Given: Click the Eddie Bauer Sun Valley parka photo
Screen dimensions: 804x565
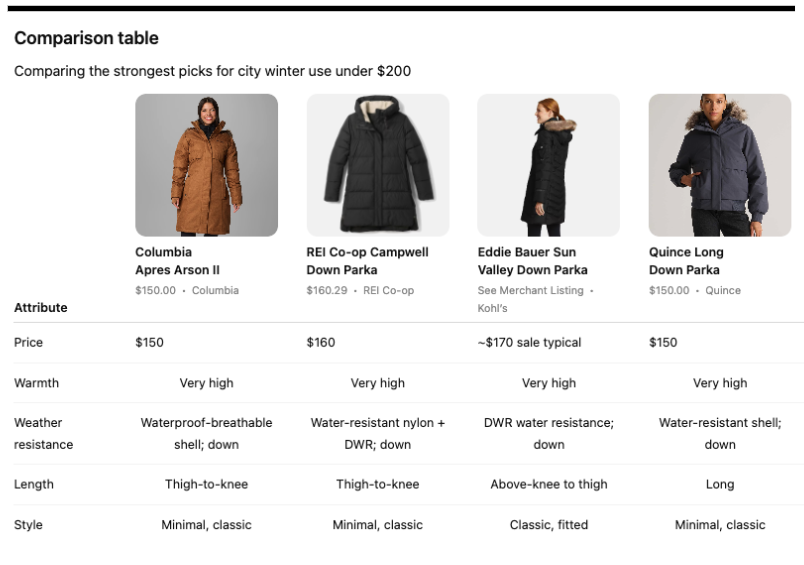Looking at the screenshot, I should click(548, 165).
